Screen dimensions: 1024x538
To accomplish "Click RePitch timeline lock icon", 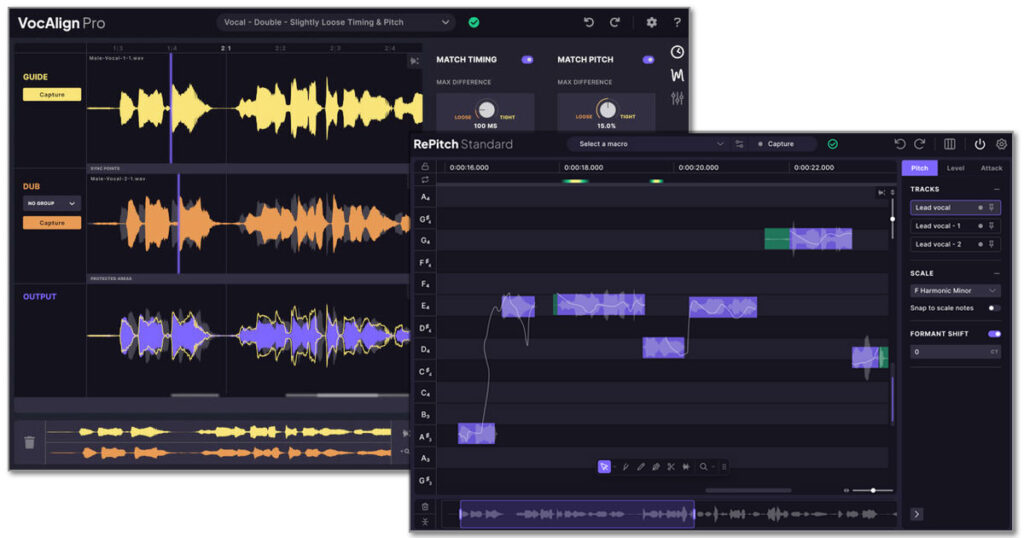I will [x=424, y=166].
